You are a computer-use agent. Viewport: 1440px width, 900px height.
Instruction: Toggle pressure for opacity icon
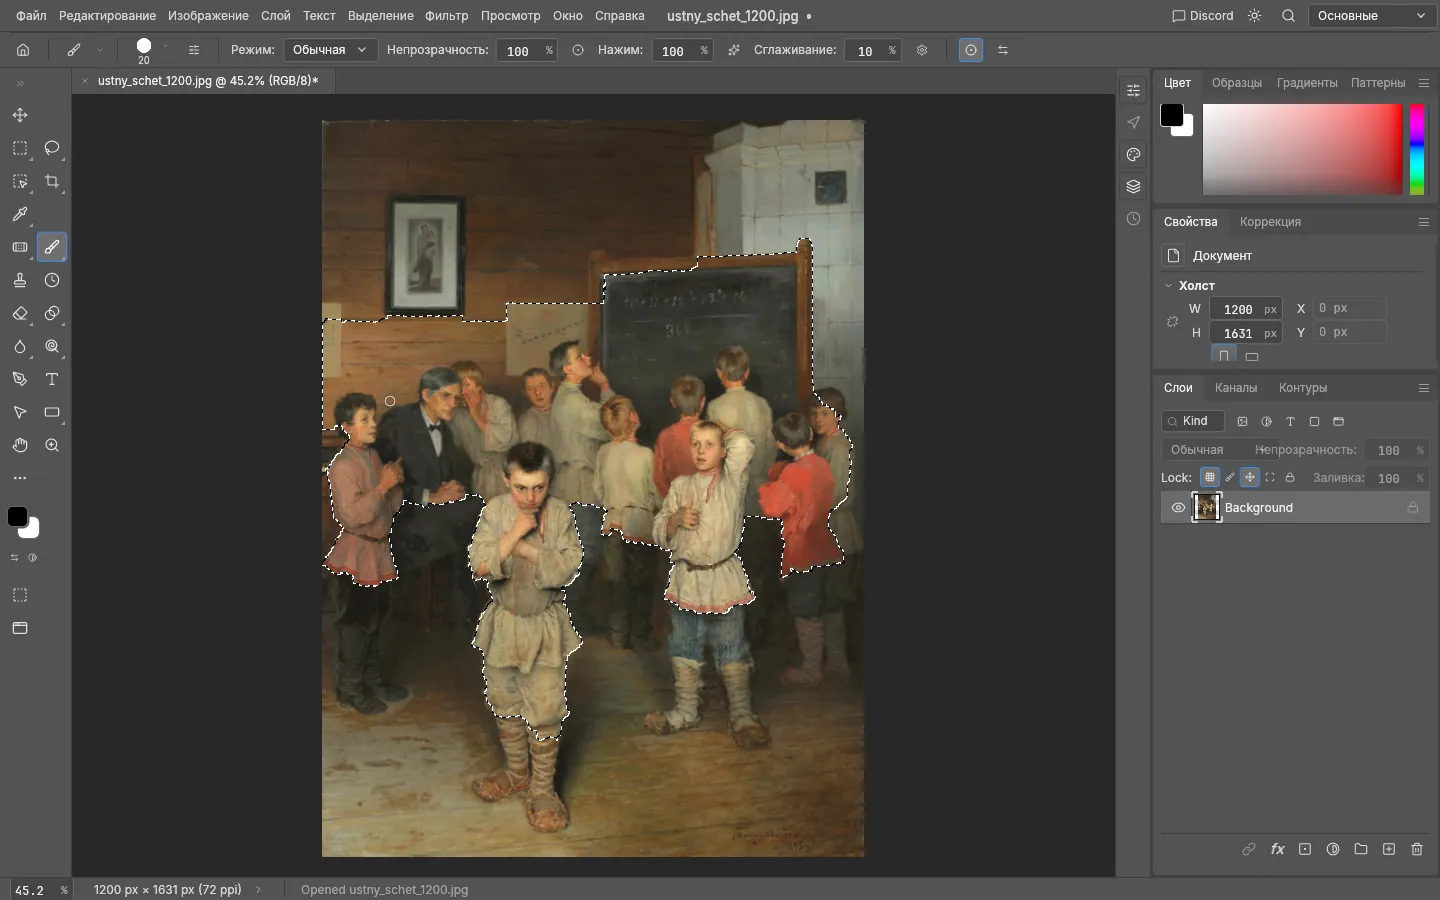578,50
